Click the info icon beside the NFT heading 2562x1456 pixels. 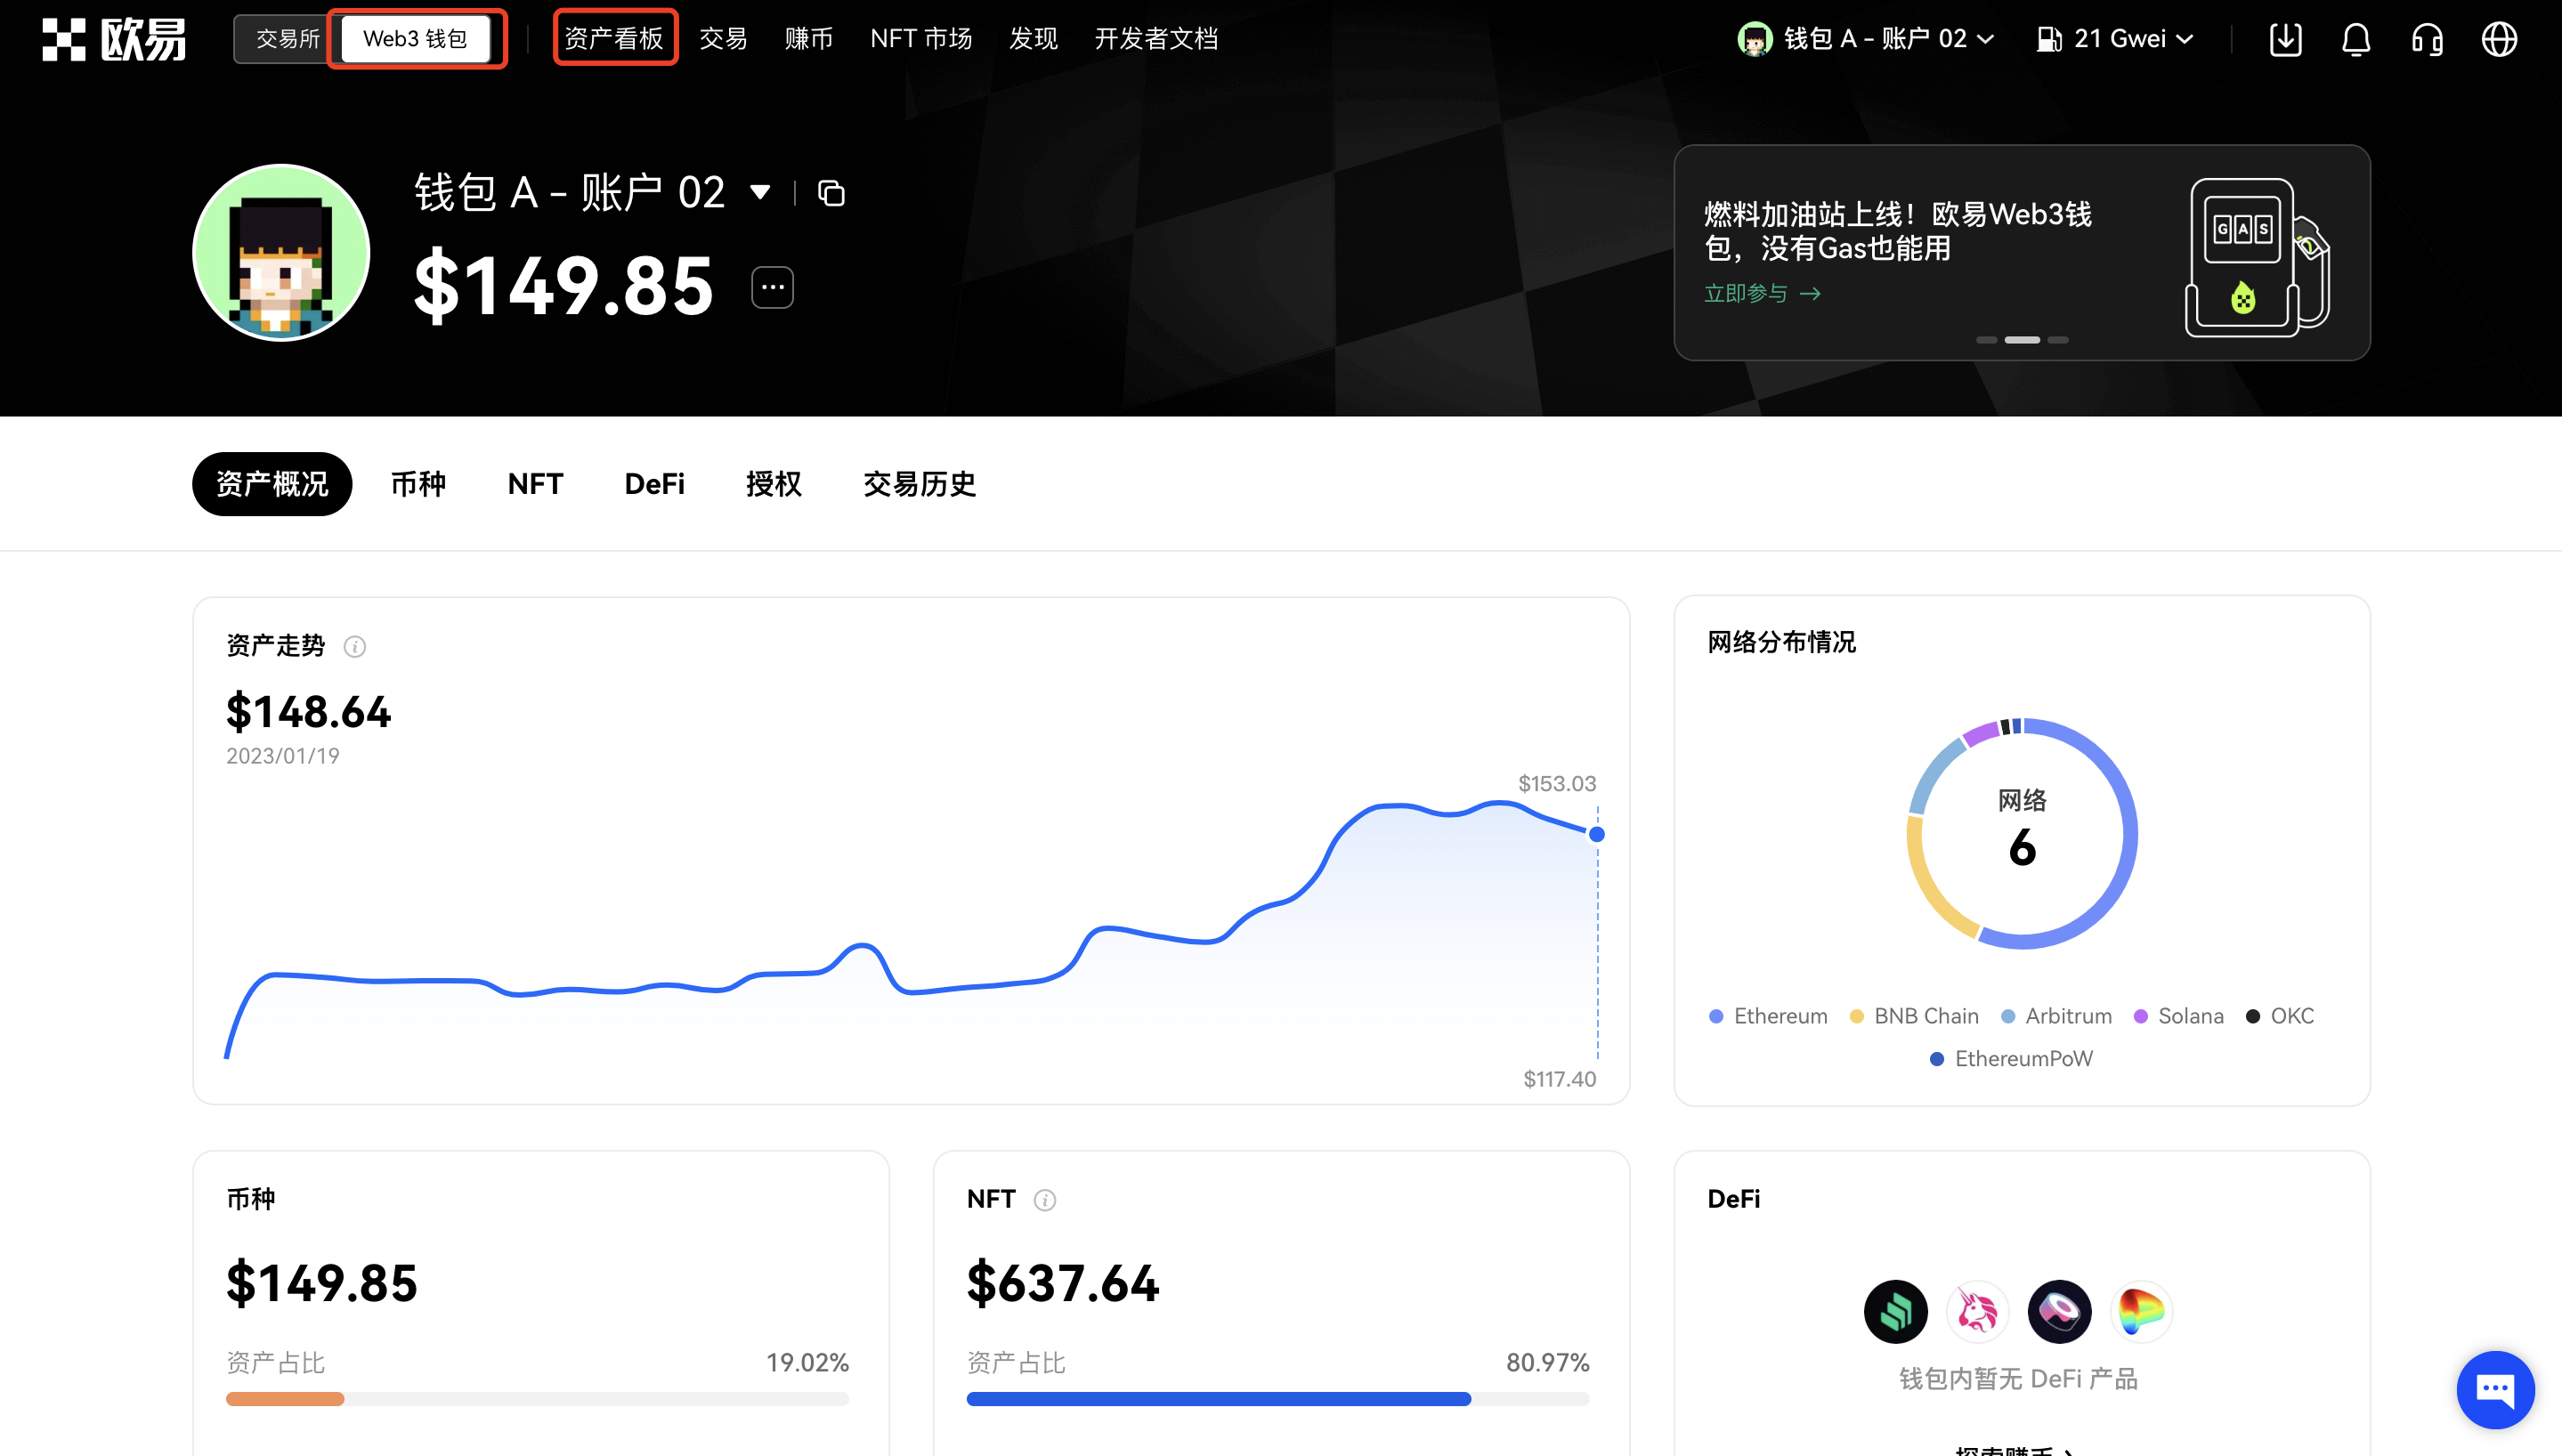click(x=1044, y=1200)
